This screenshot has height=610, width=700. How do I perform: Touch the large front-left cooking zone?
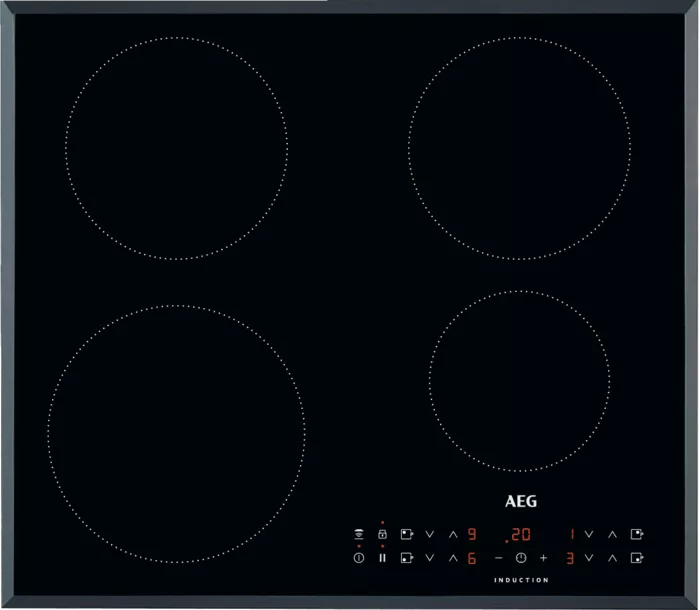(177, 434)
